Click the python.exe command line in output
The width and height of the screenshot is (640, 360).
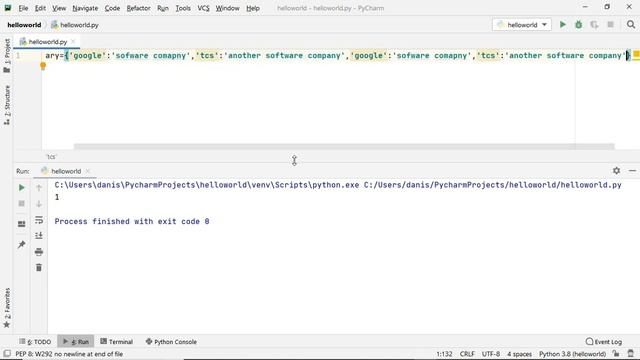pyautogui.click(x=338, y=185)
